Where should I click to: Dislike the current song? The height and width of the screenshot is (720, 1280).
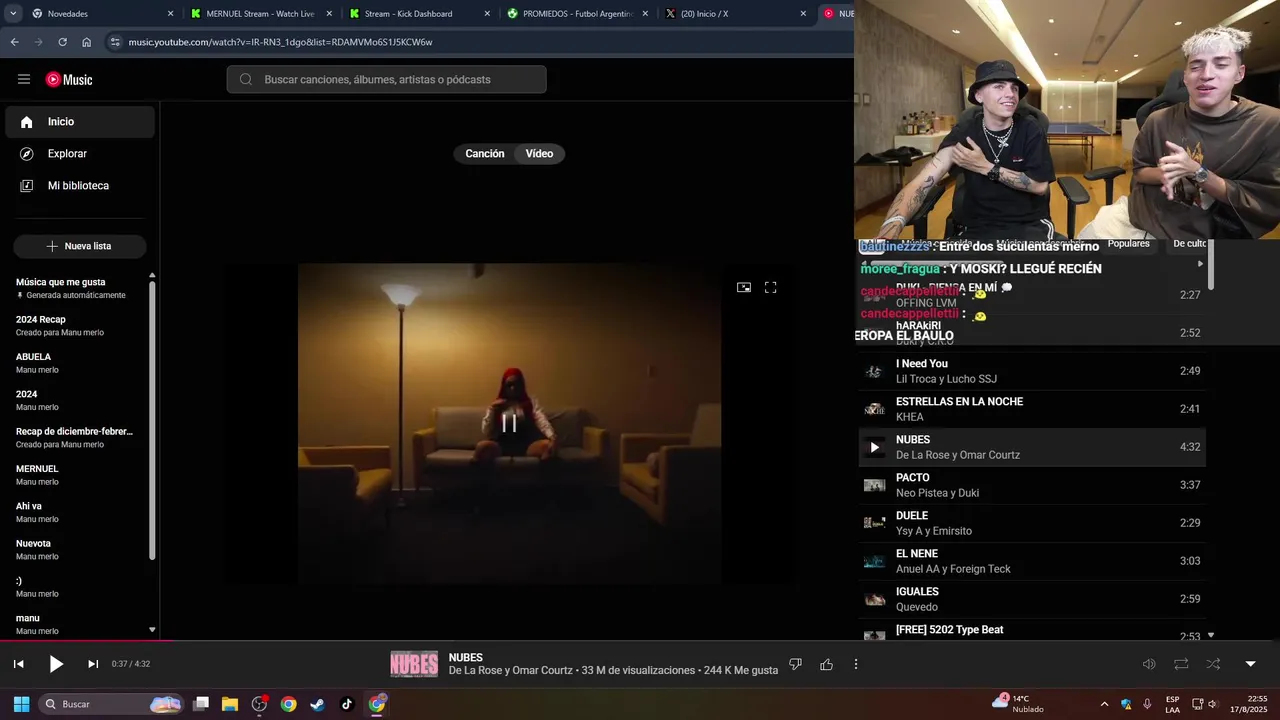click(x=795, y=664)
